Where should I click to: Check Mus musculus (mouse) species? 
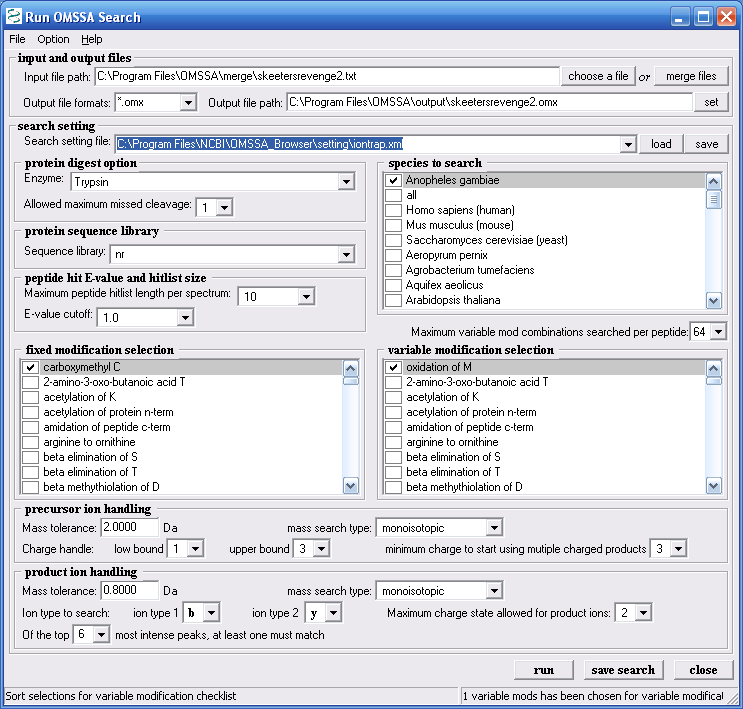tap(393, 225)
